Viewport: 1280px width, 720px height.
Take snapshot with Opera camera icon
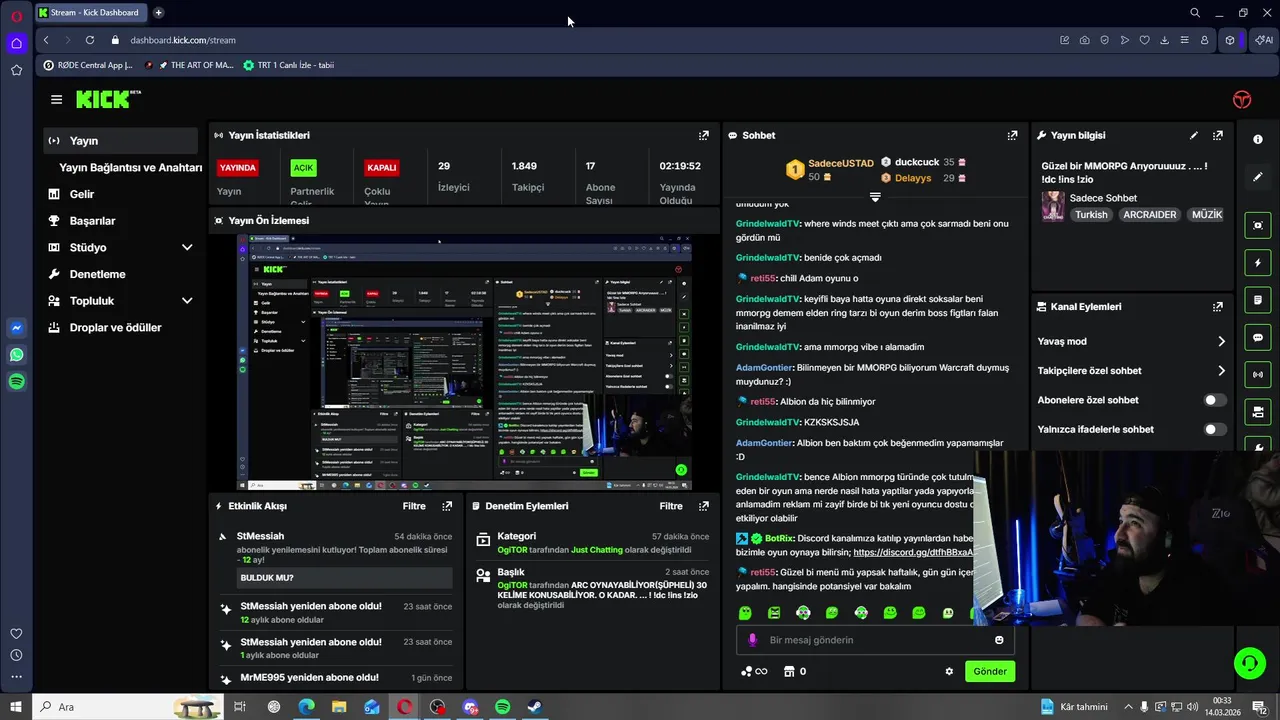(1085, 40)
